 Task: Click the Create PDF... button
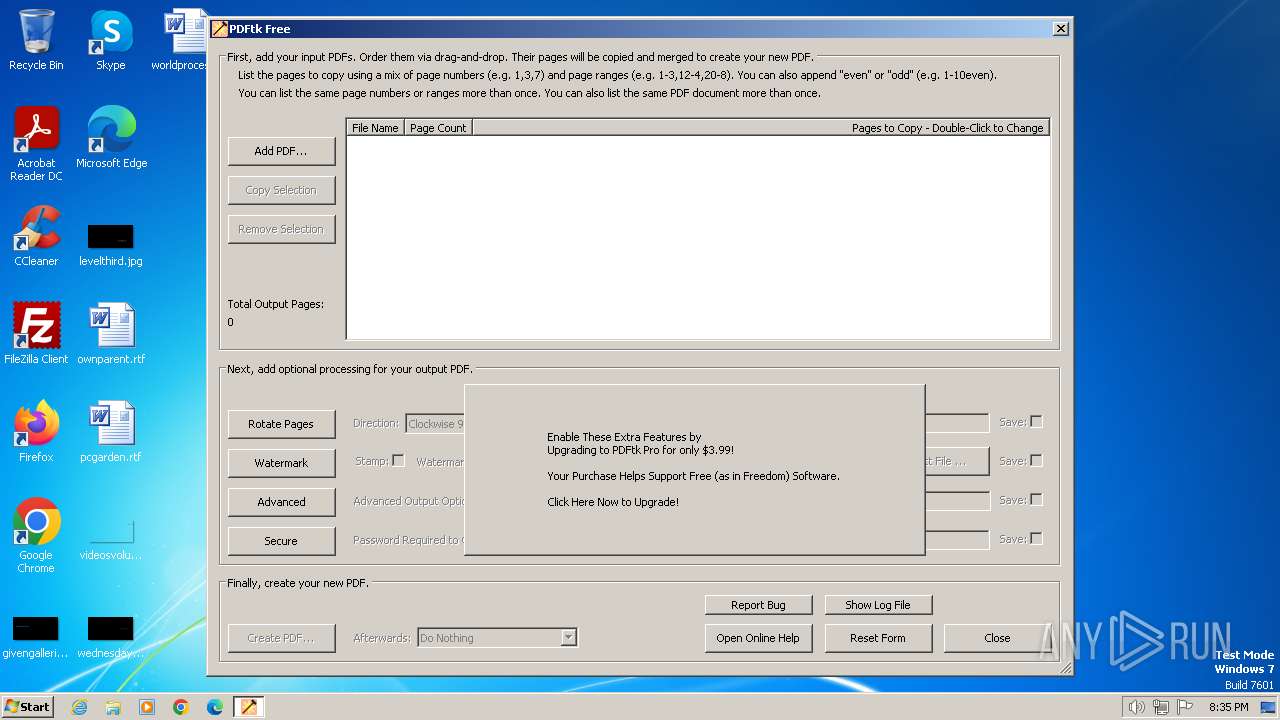coord(281,638)
